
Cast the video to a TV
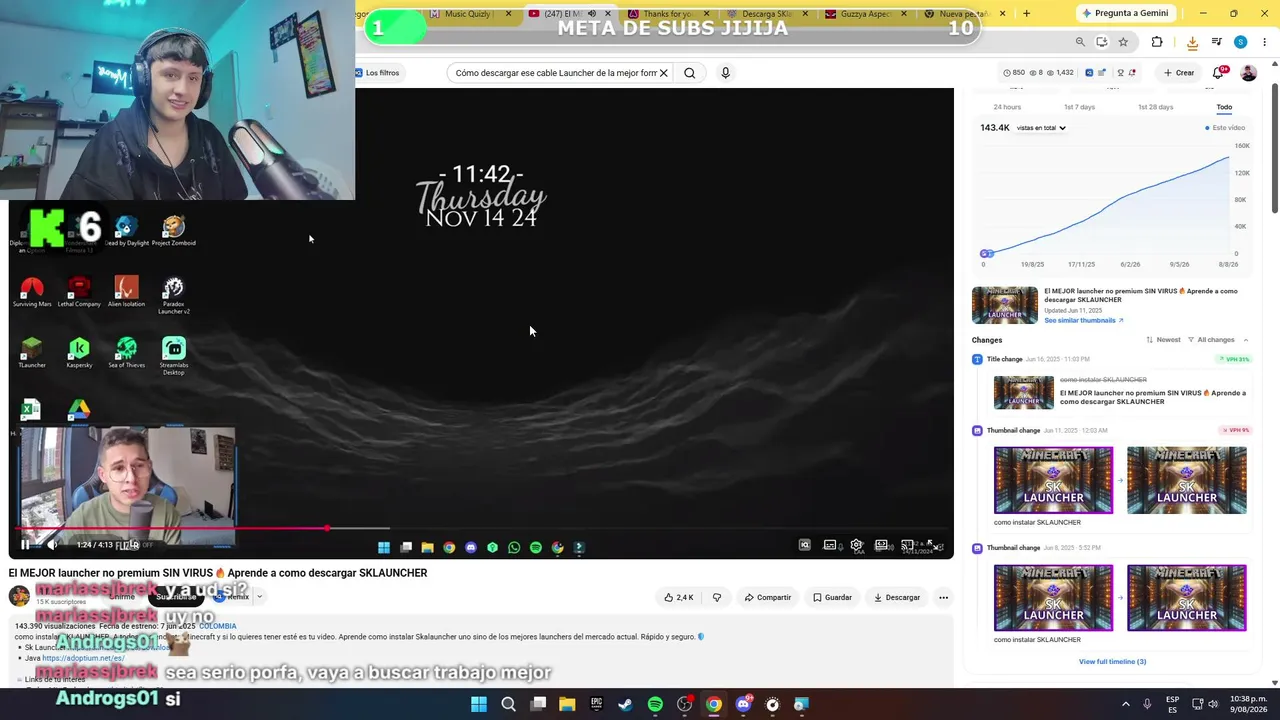[907, 545]
